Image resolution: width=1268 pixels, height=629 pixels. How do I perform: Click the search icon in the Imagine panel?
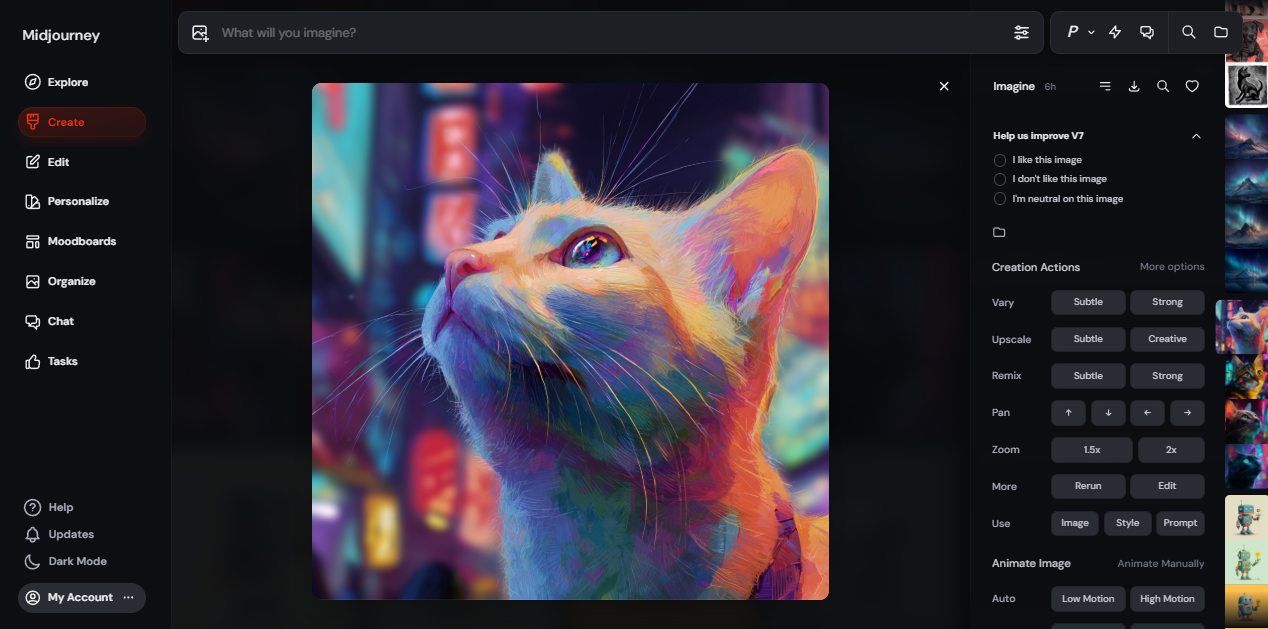(x=1163, y=87)
